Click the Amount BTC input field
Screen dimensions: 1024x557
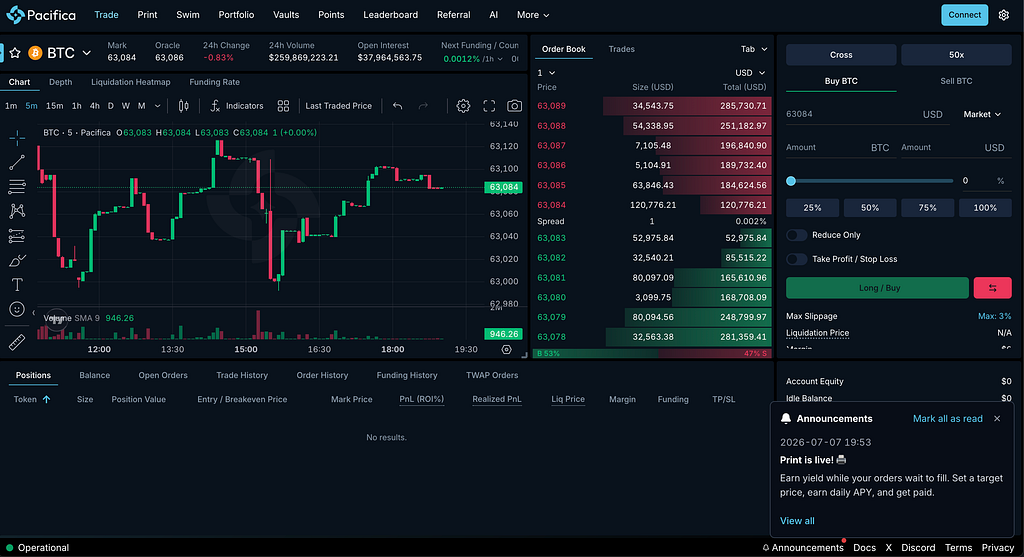click(x=839, y=148)
